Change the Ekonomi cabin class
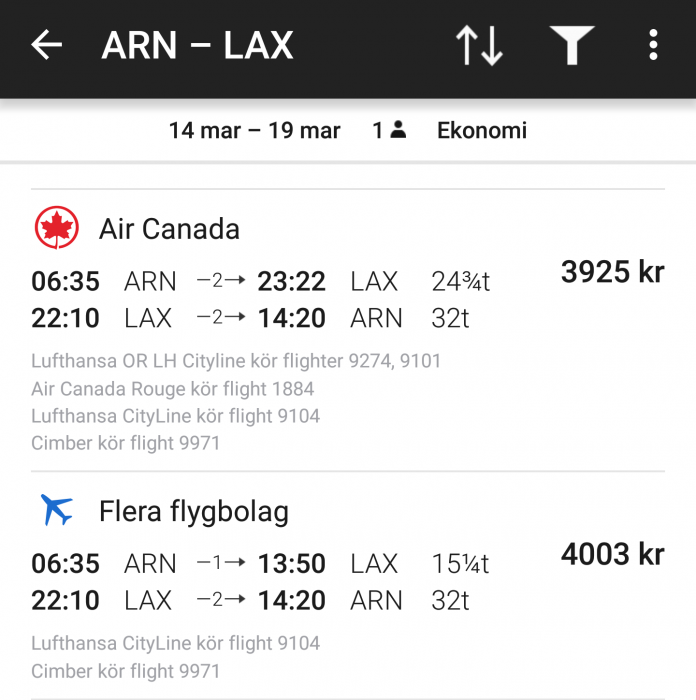The width and height of the screenshot is (696, 700). pyautogui.click(x=481, y=131)
